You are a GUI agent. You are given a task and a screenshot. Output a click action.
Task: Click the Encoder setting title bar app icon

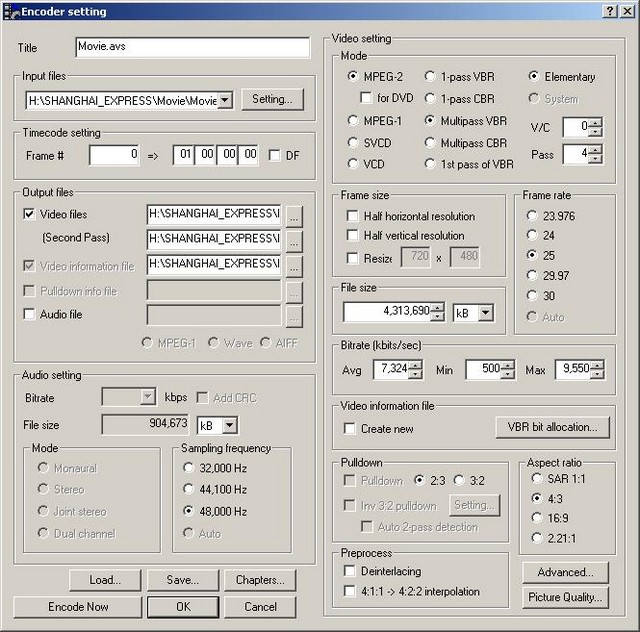click(11, 12)
